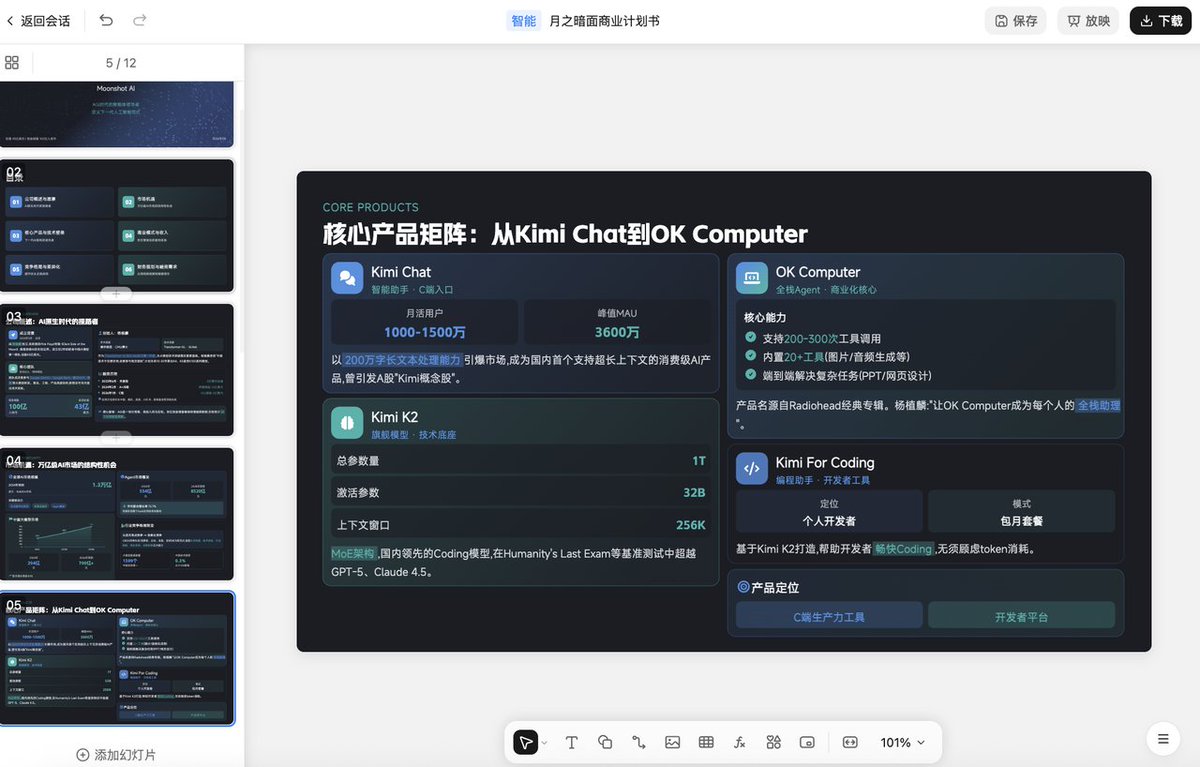Click the 全栈助理 highlighted text
Screen dimensions: 1200x767
pos(1098,406)
